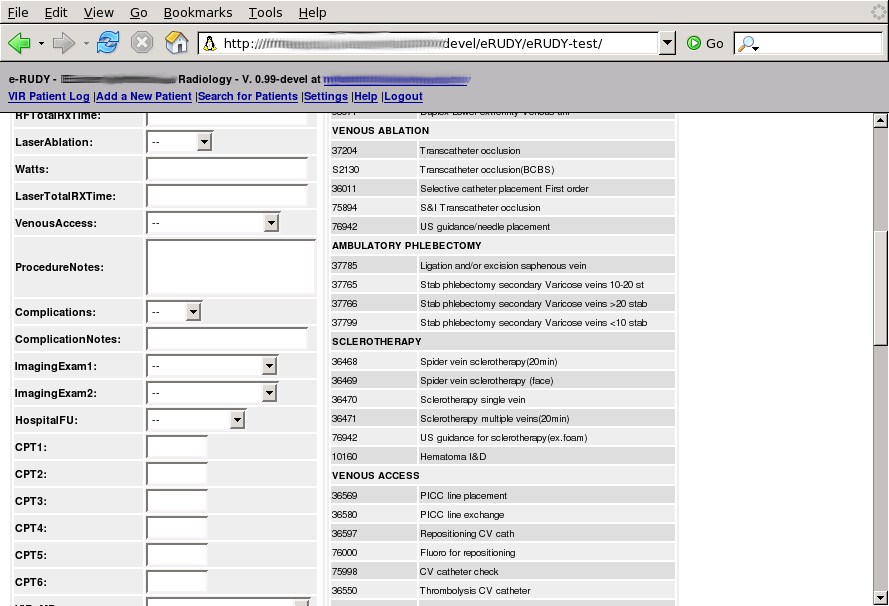Click code 10160 Hematoma I&D
Screen dimensions: 889x606
(503, 456)
